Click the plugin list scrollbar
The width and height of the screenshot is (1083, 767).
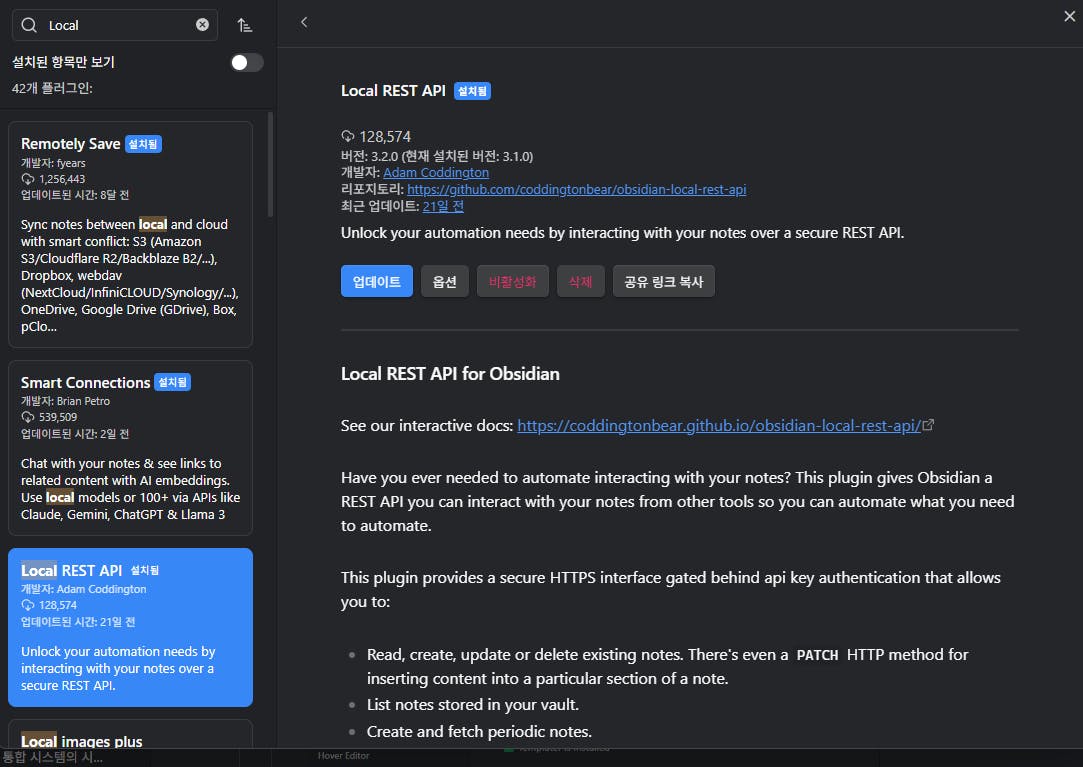click(x=270, y=164)
